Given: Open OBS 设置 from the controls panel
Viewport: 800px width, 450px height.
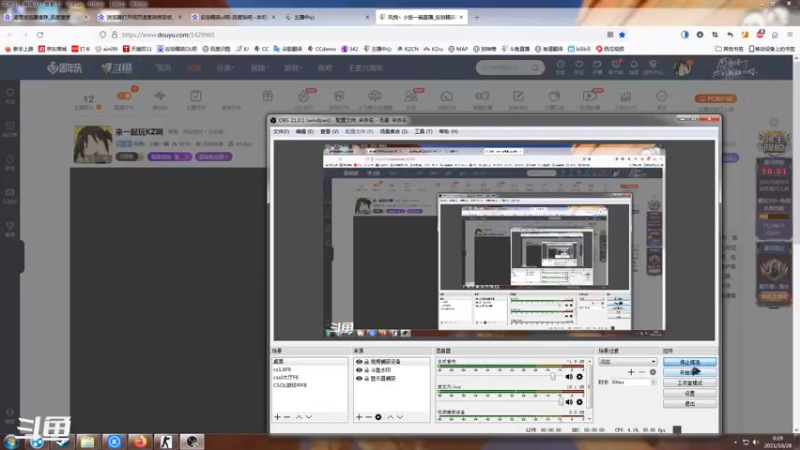Looking at the screenshot, I should (690, 393).
